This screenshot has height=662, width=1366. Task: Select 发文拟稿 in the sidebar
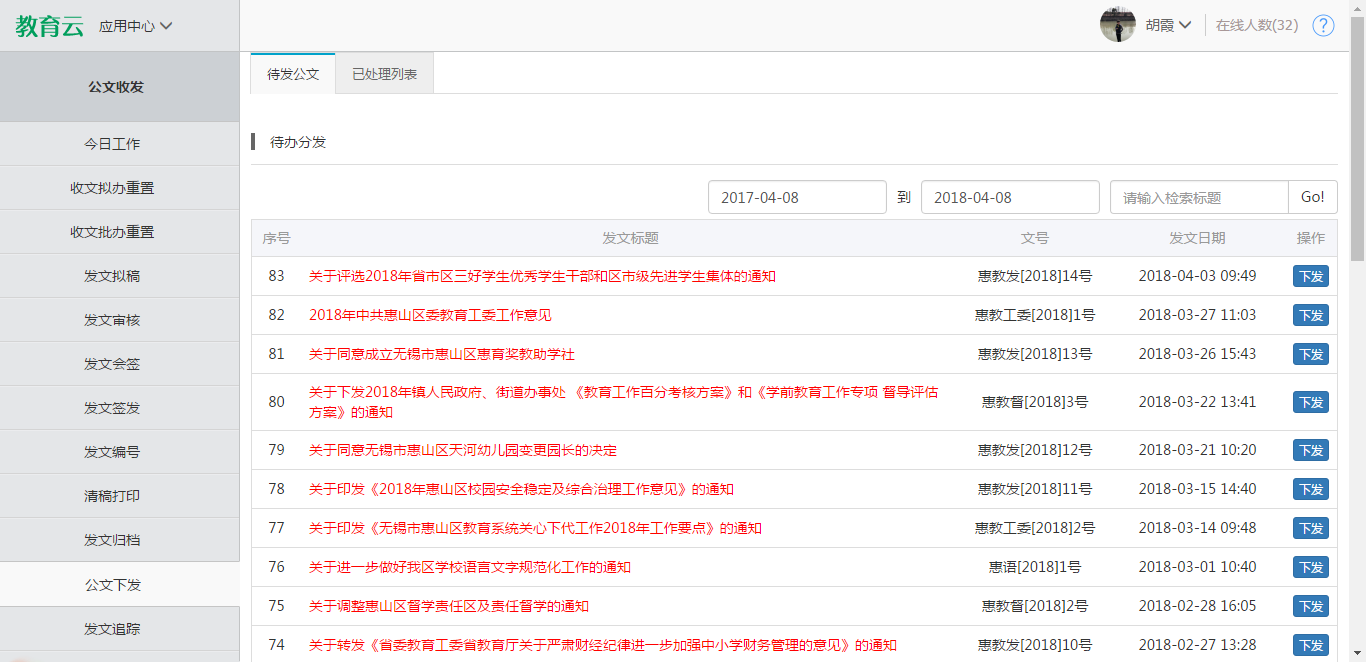point(112,276)
